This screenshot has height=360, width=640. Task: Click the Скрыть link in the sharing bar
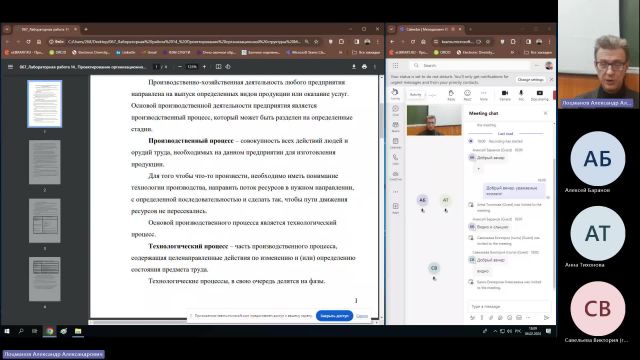point(362,316)
